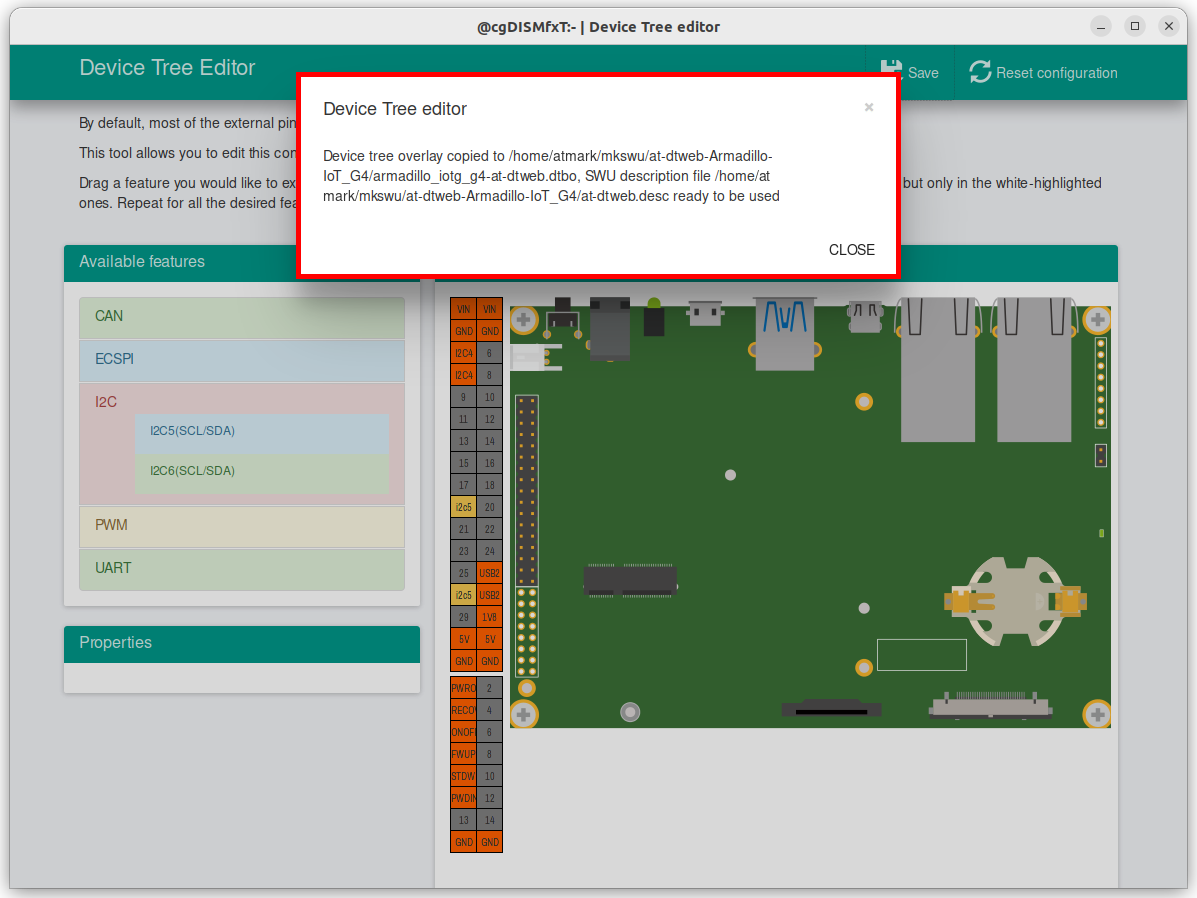This screenshot has width=1197, height=898.
Task: Click the 1V8 pin cell
Action: coord(489,617)
